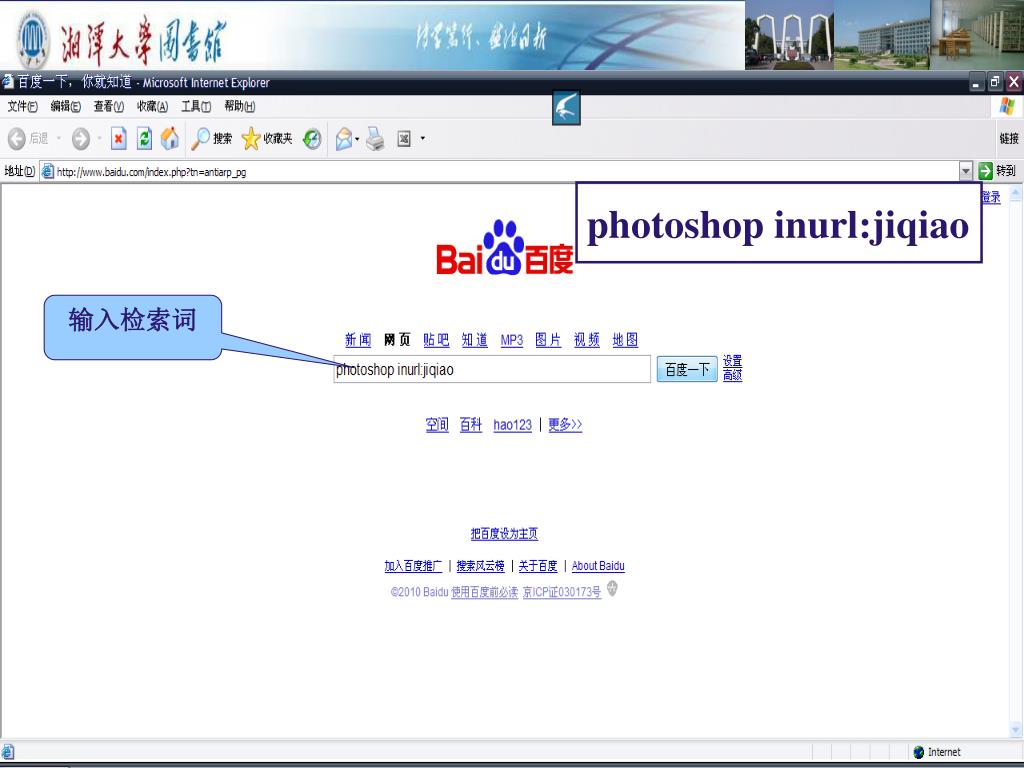Open the Back button history dropdown

pos(59,138)
